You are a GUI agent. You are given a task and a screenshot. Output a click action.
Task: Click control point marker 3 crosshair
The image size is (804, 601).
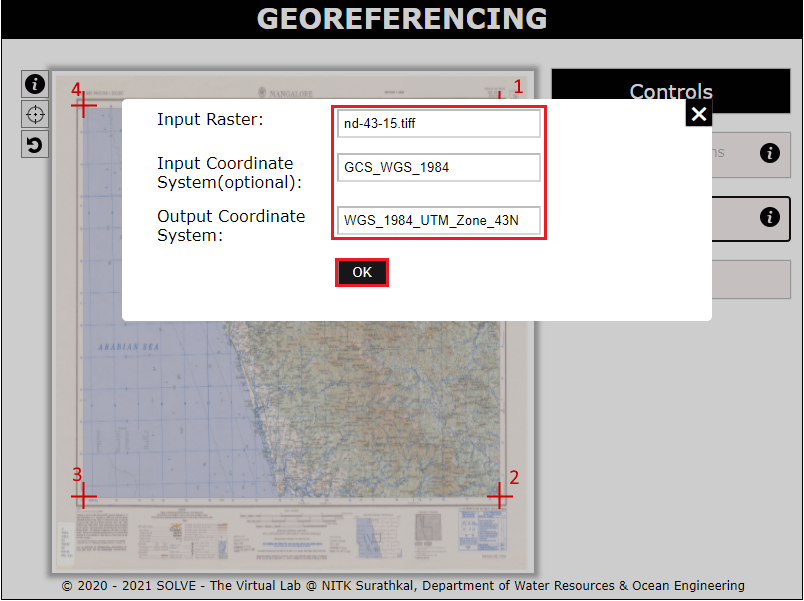click(x=84, y=495)
